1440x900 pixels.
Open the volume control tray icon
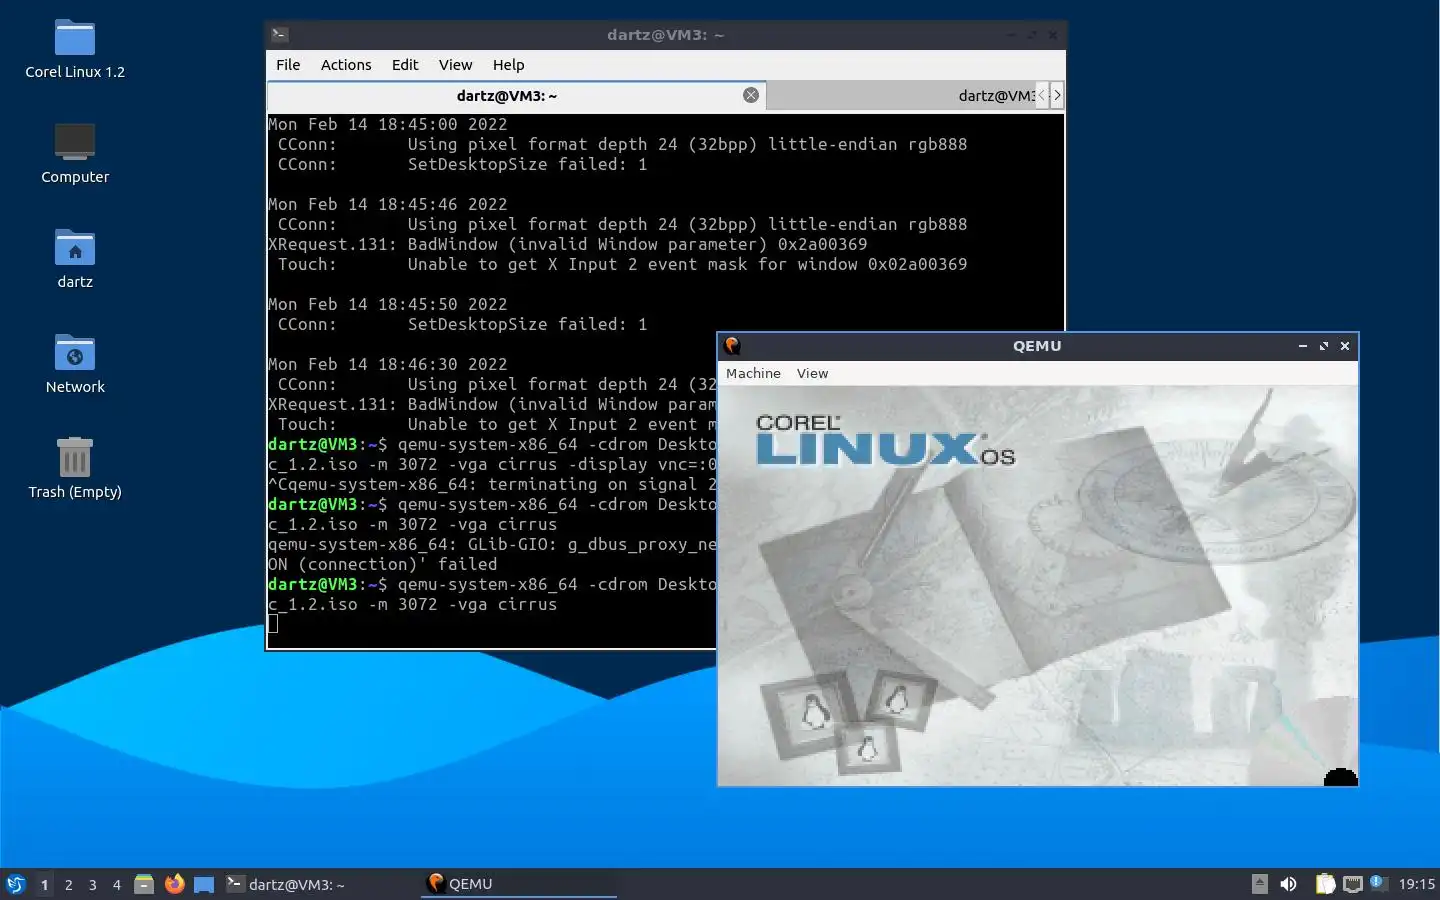point(1288,884)
